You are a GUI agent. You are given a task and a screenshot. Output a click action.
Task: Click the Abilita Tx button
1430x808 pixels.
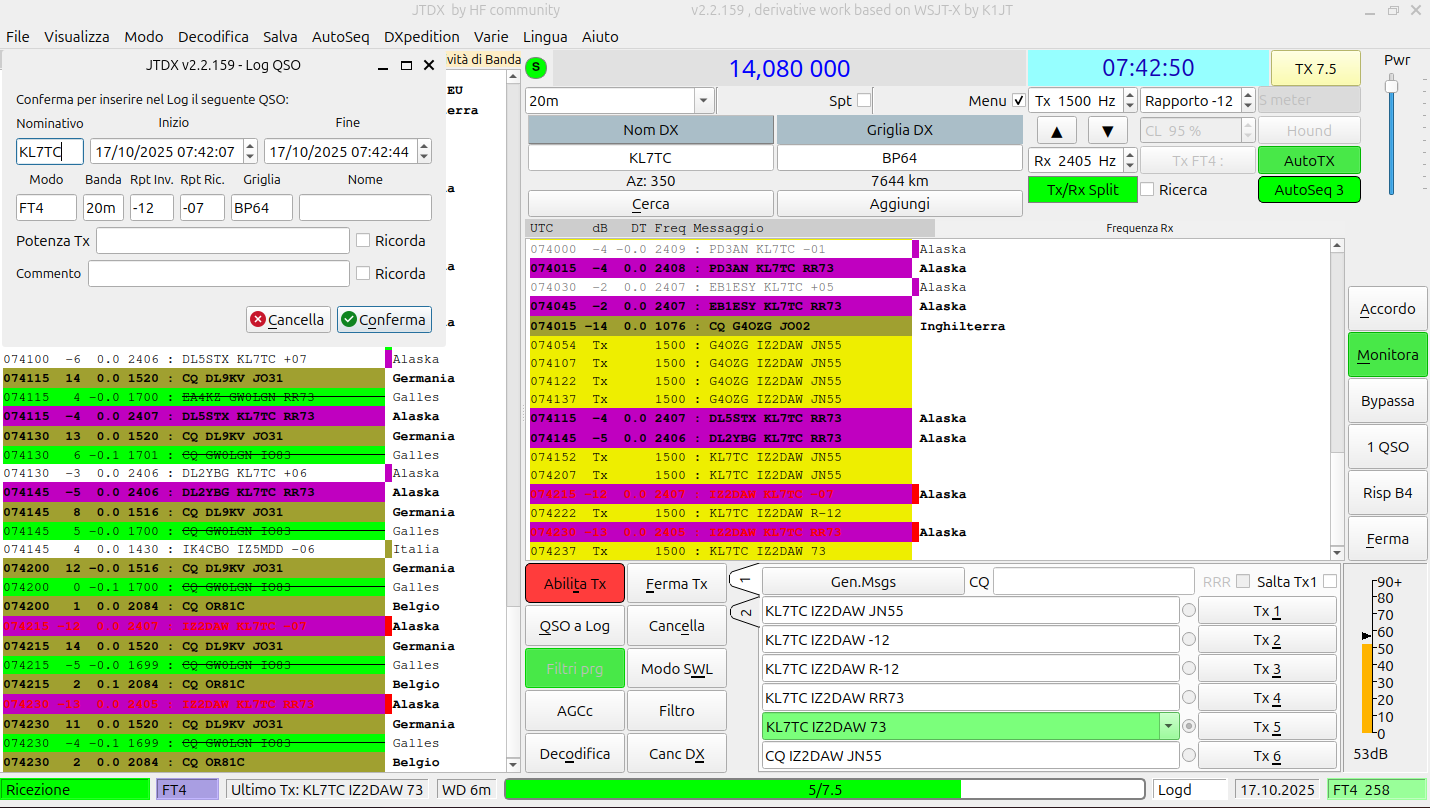[x=575, y=583]
